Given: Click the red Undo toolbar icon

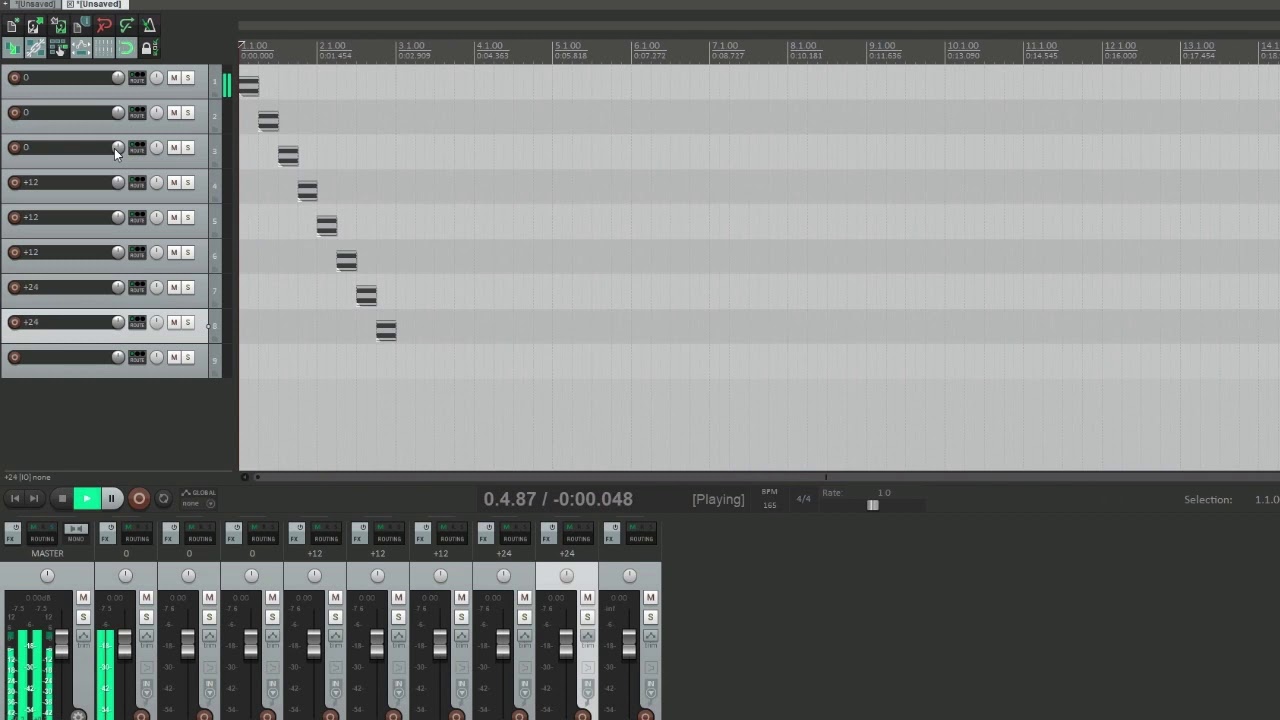Looking at the screenshot, I should pyautogui.click(x=104, y=26).
